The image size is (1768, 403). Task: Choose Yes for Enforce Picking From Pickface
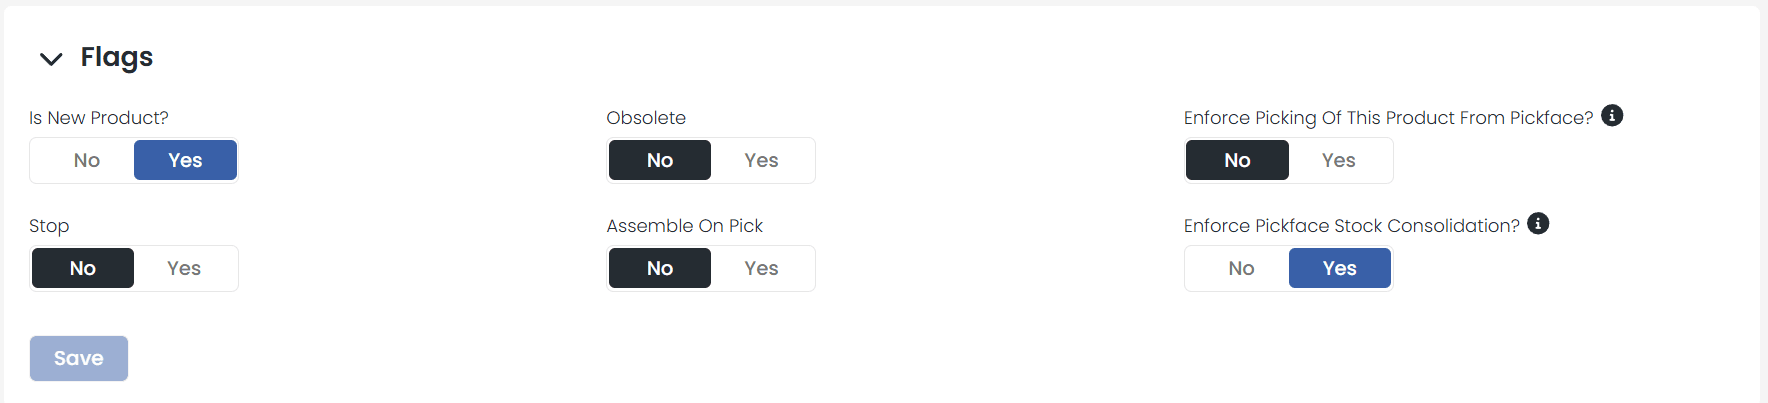click(1338, 160)
